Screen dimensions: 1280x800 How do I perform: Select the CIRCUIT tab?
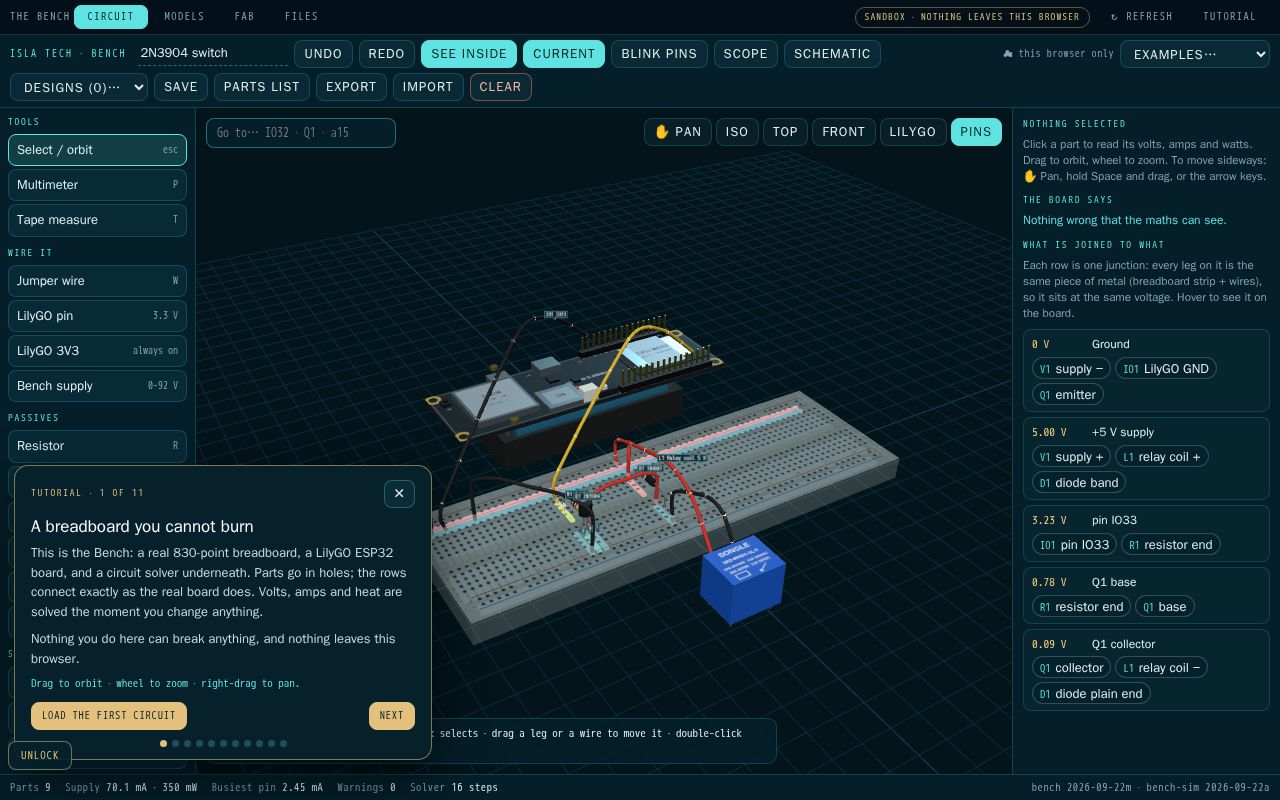[x=110, y=16]
